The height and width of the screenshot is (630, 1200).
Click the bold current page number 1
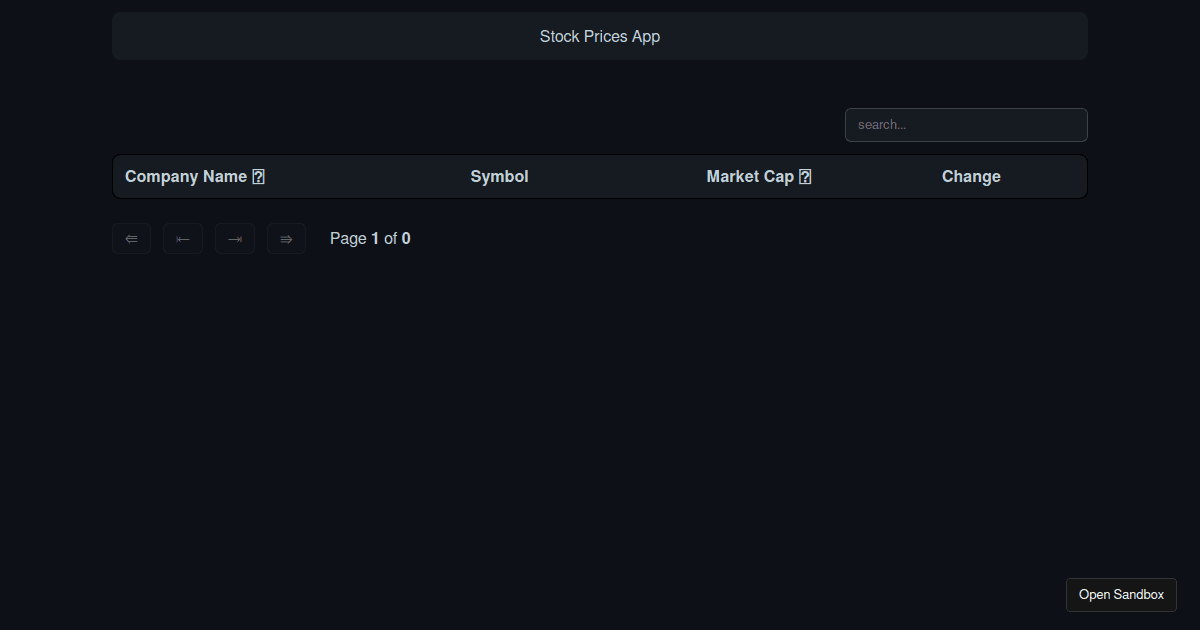[375, 239]
